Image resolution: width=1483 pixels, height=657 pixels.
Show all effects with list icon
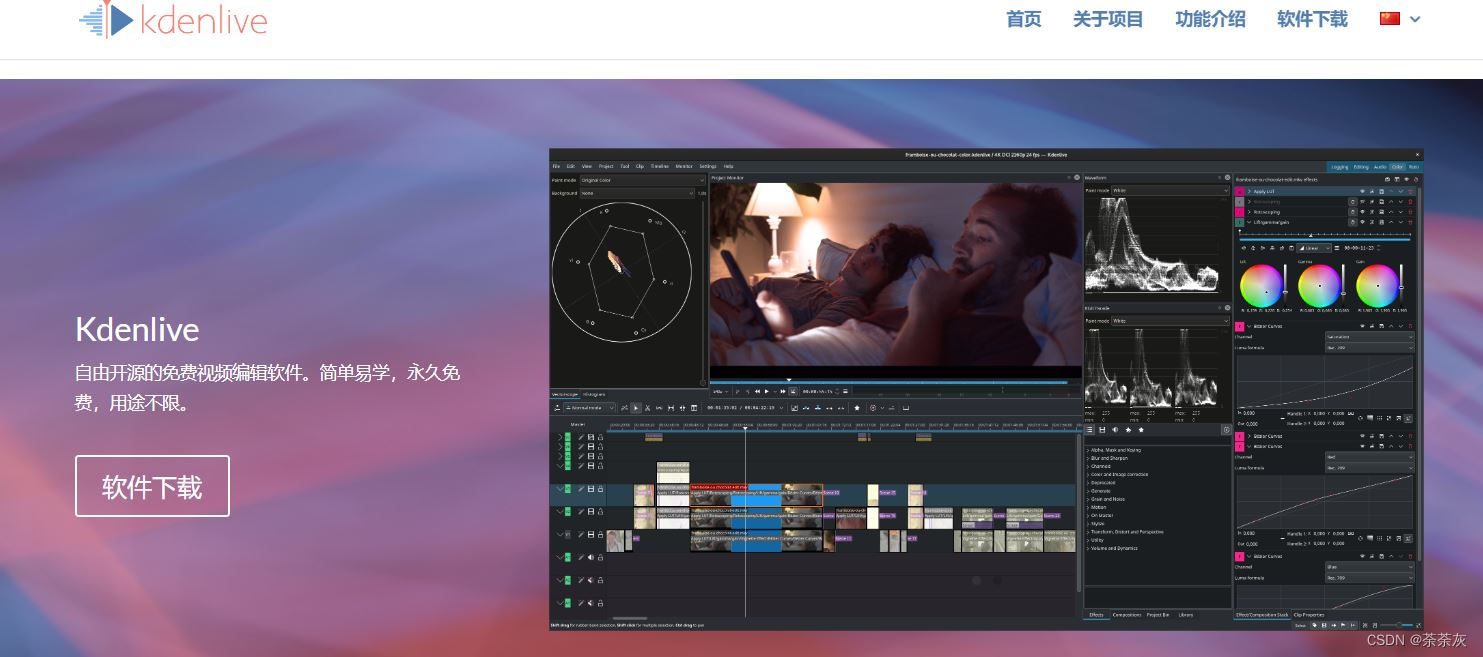(1089, 430)
